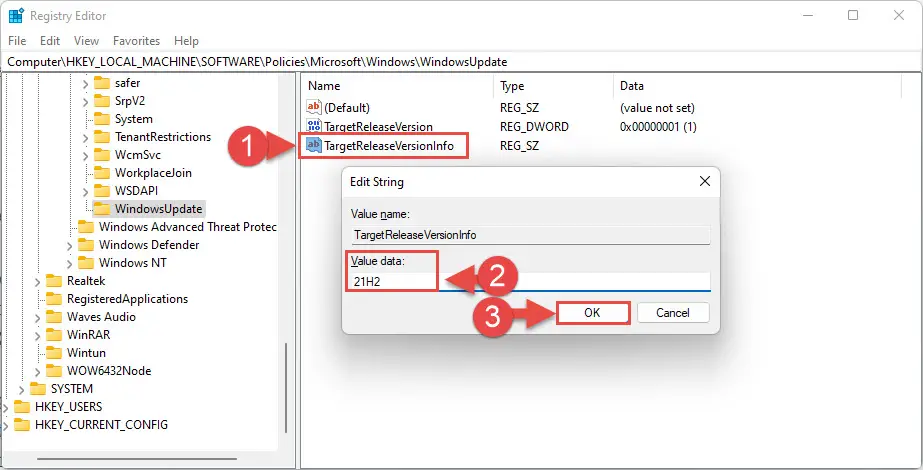Select the safer folder icon

click(x=102, y=82)
